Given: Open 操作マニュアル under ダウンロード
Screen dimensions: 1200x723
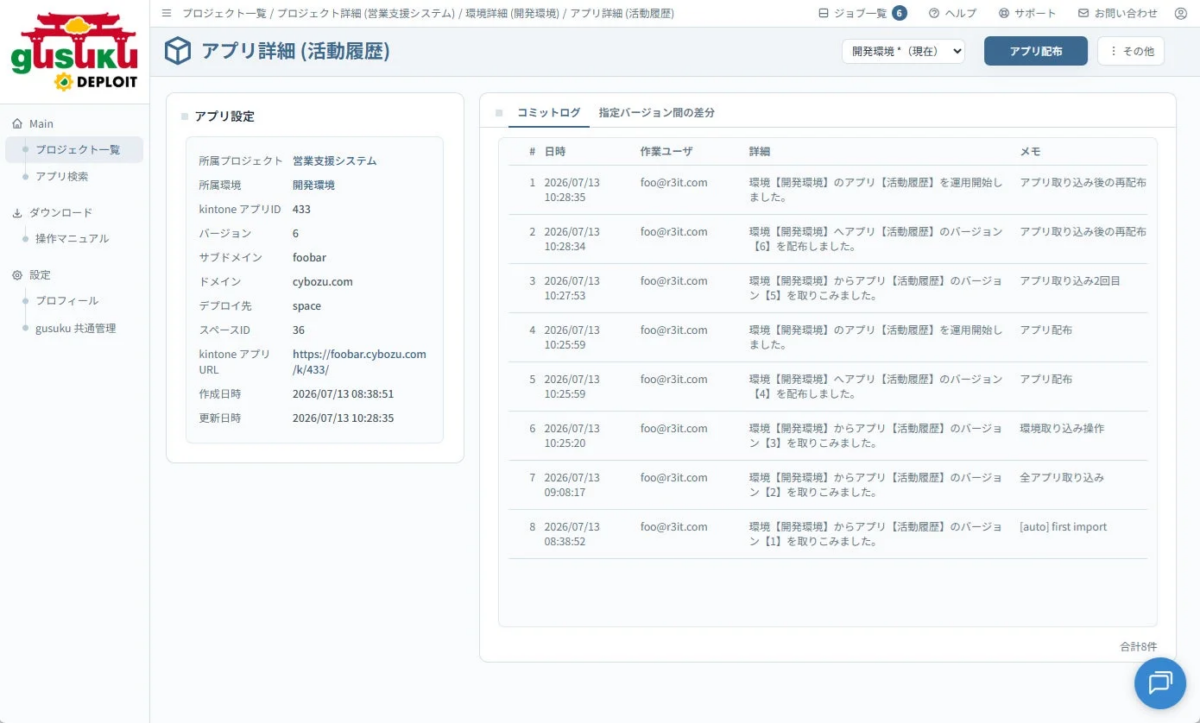Looking at the screenshot, I should (x=72, y=238).
